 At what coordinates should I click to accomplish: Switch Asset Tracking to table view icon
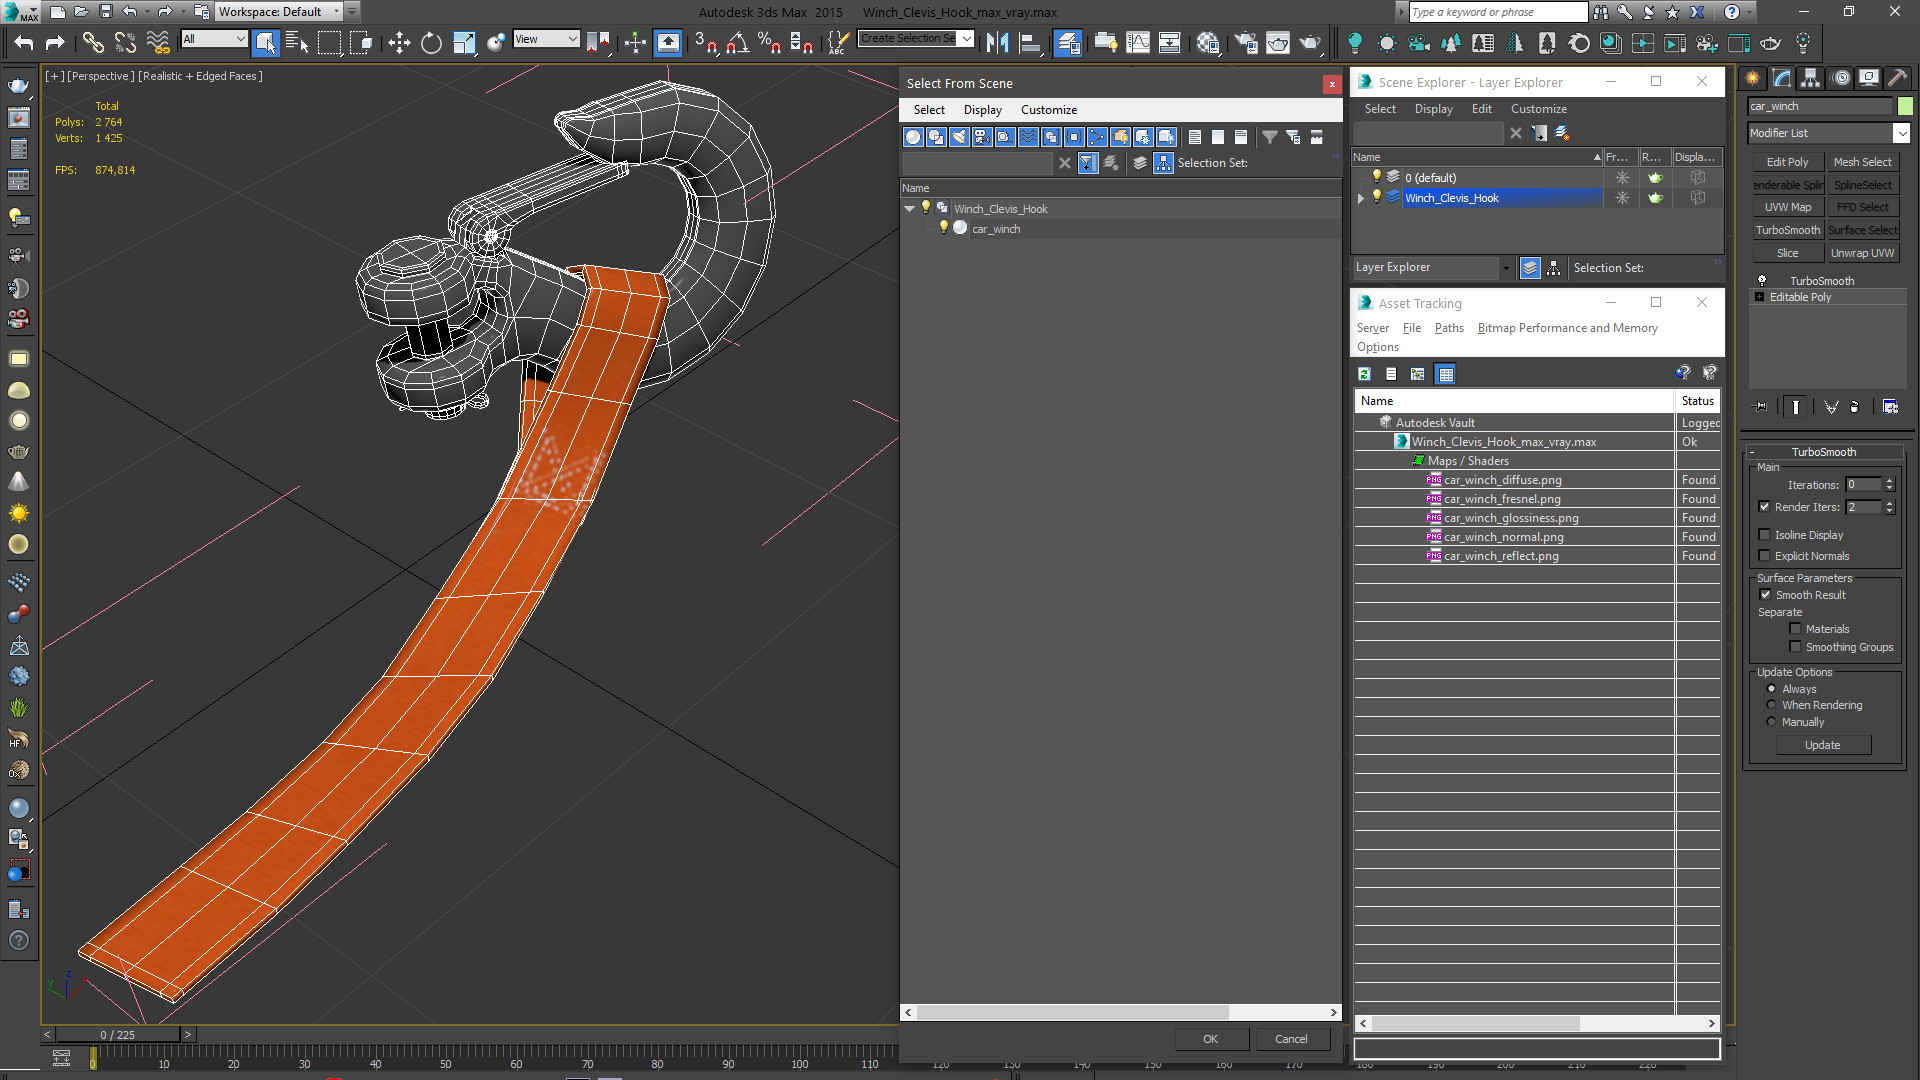(x=1445, y=374)
